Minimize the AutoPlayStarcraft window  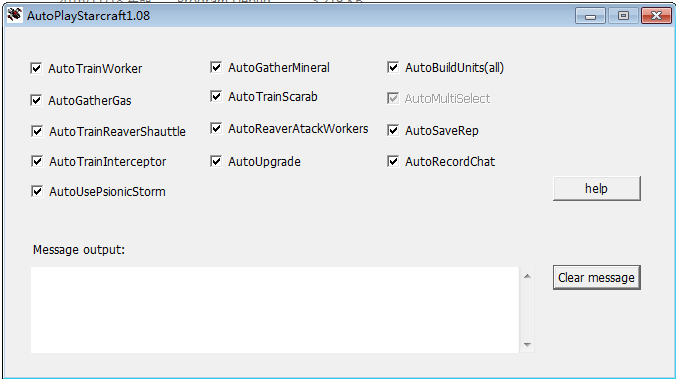[590, 16]
